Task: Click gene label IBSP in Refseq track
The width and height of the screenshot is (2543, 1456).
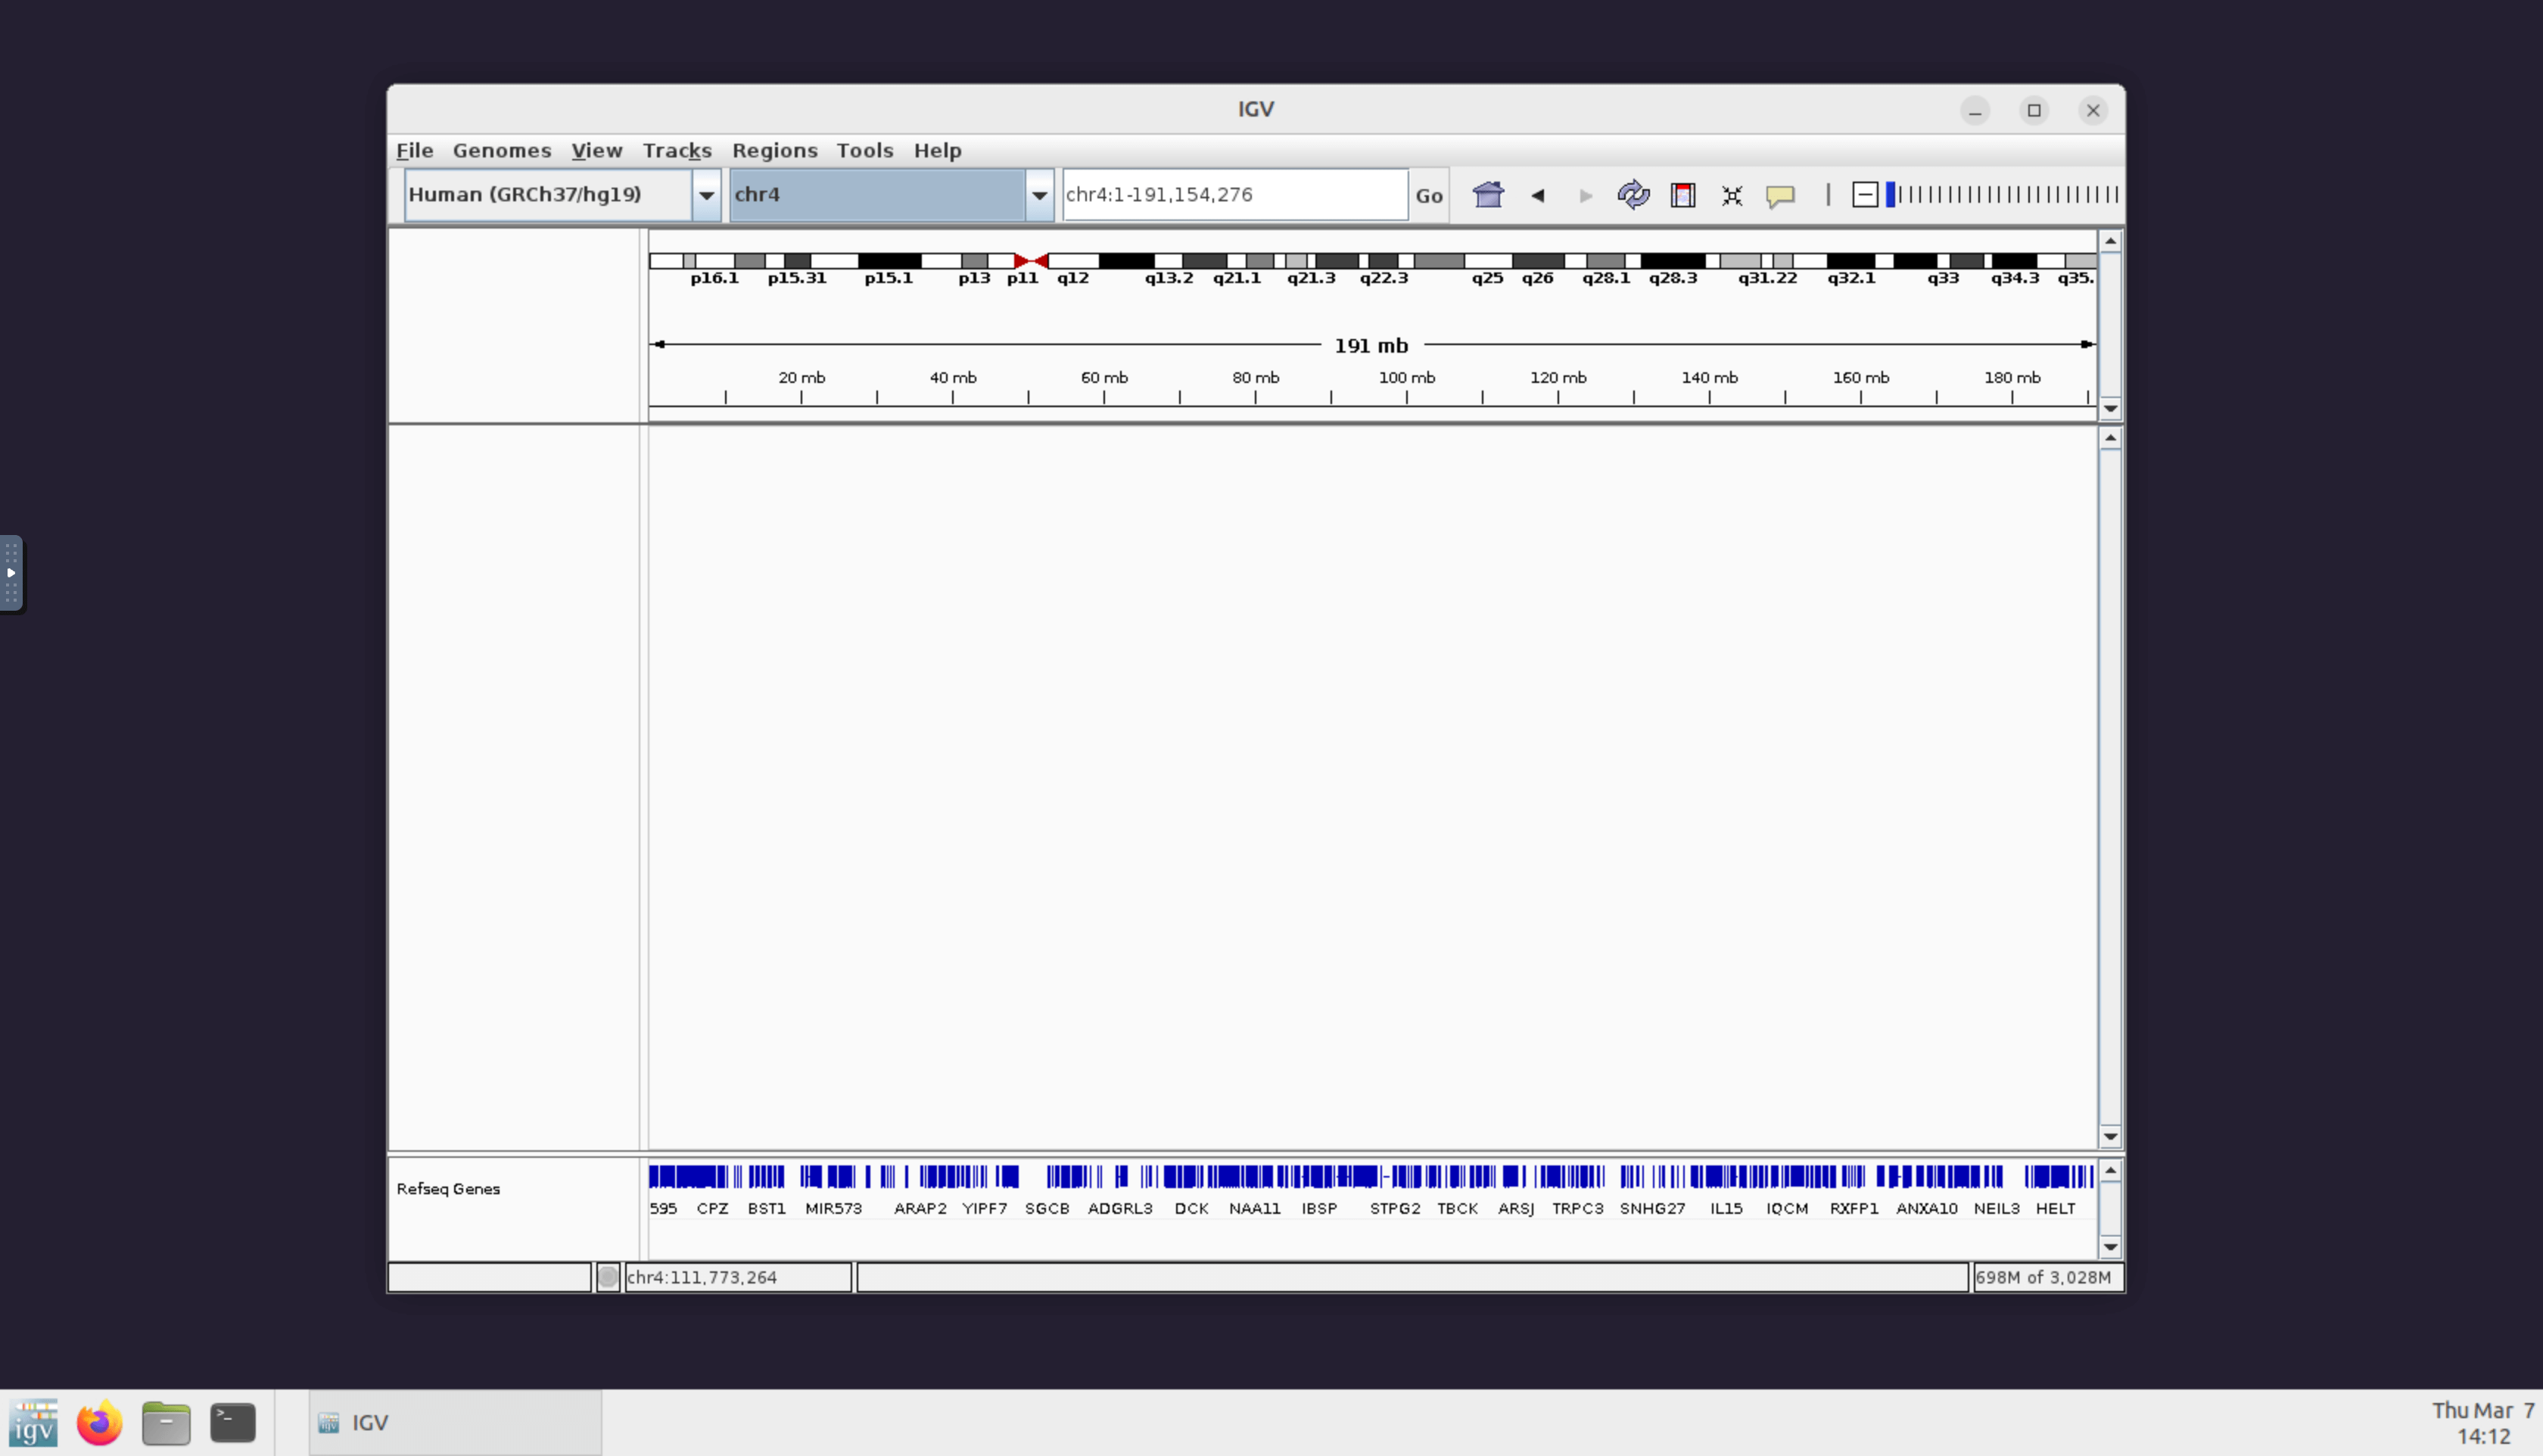Action: pyautogui.click(x=1319, y=1208)
